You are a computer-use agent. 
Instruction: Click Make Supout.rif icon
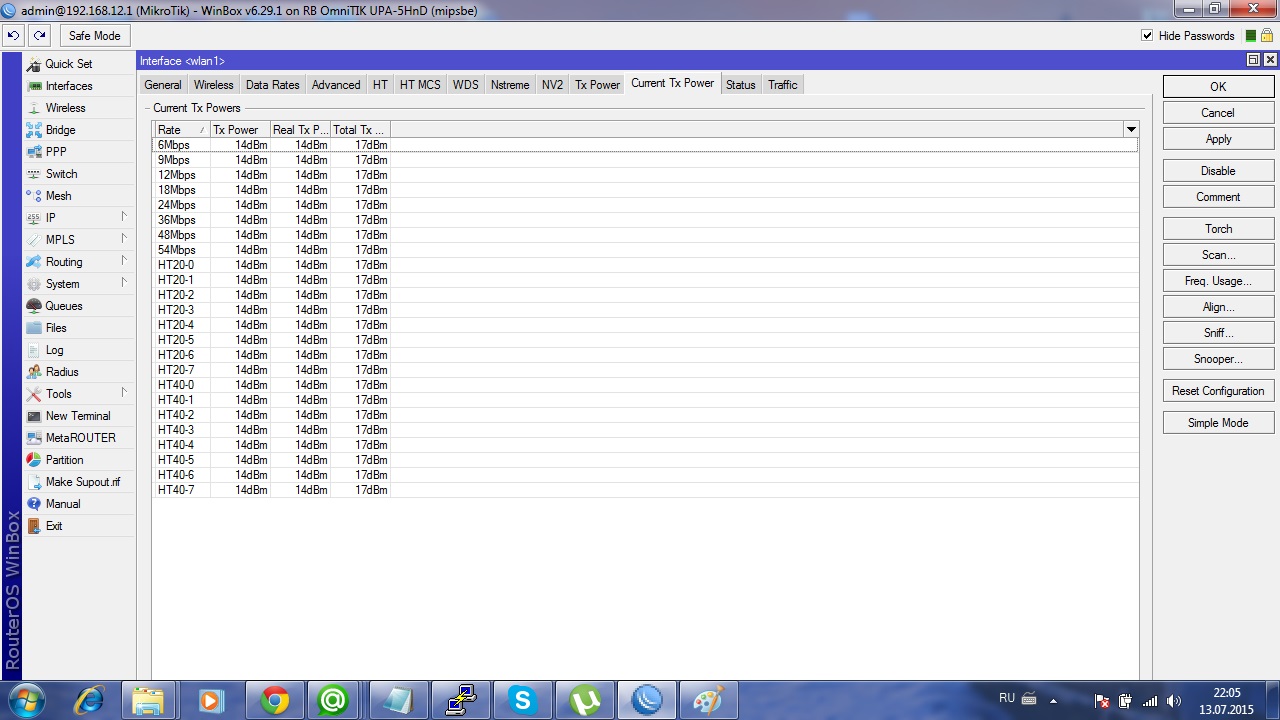click(34, 482)
